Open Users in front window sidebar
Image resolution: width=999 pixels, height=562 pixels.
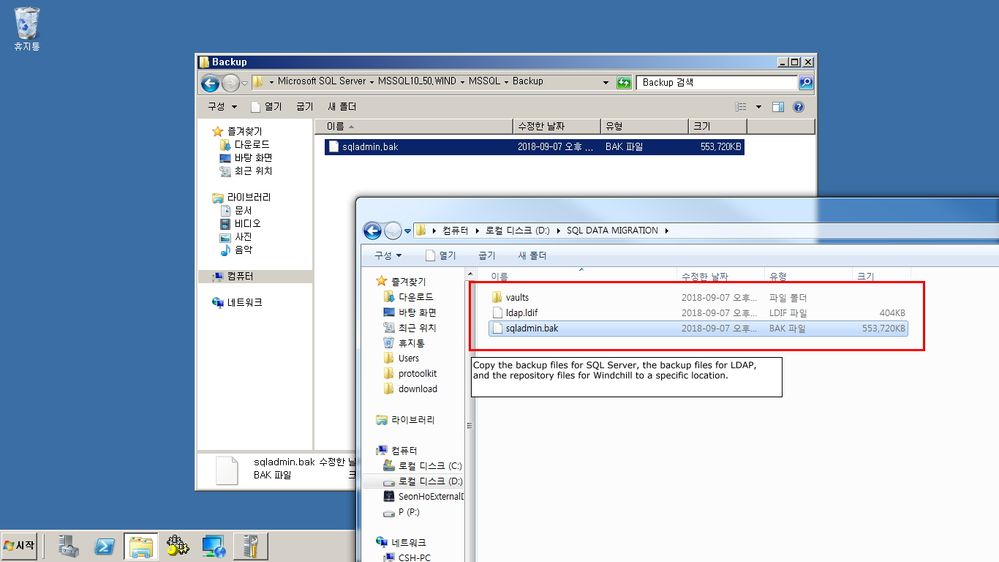401,358
